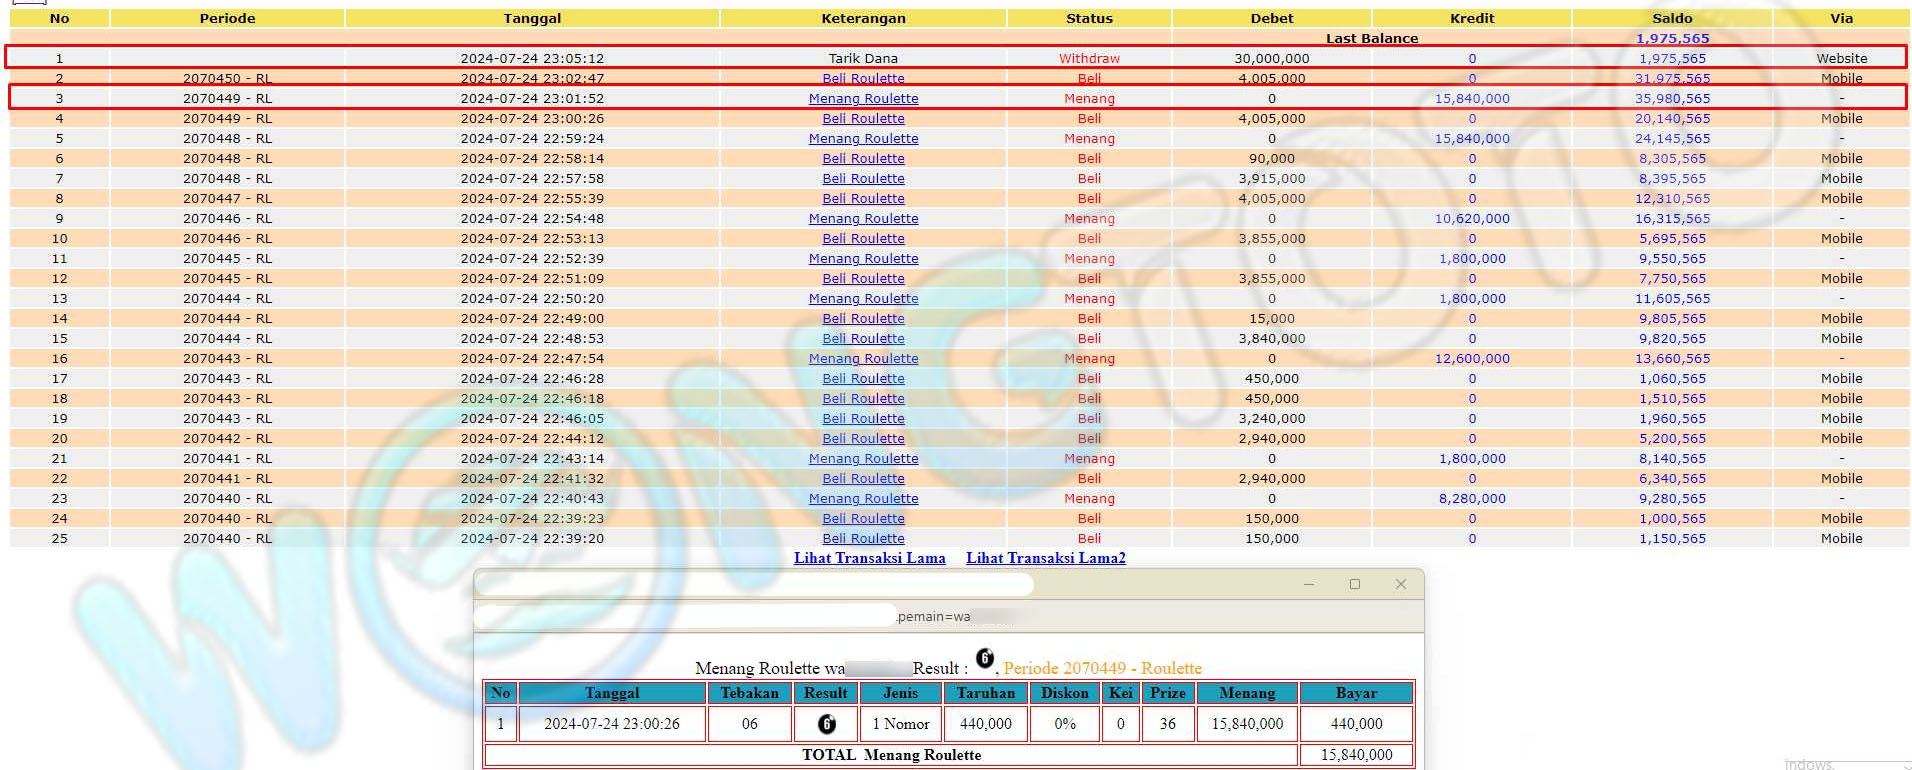Viewport: 1912px width, 770px height.
Task: Click the result ball icon in the popup table's Result column
Action: click(x=826, y=724)
